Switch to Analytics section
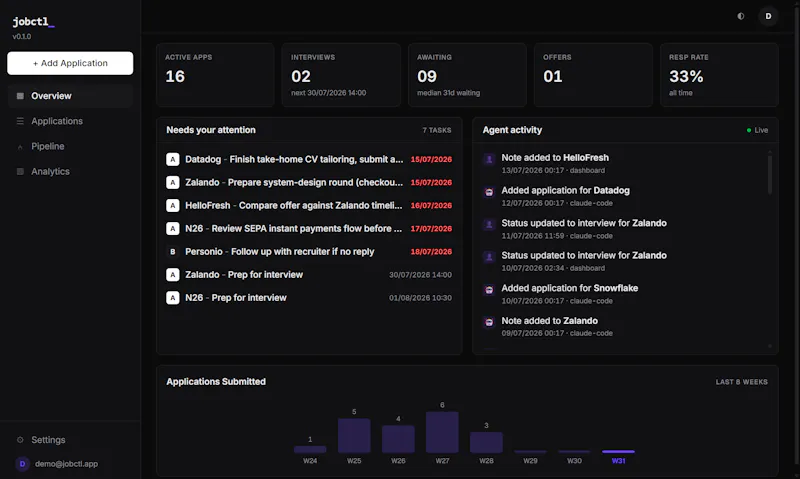Viewport: 800px width, 479px height. 70,171
